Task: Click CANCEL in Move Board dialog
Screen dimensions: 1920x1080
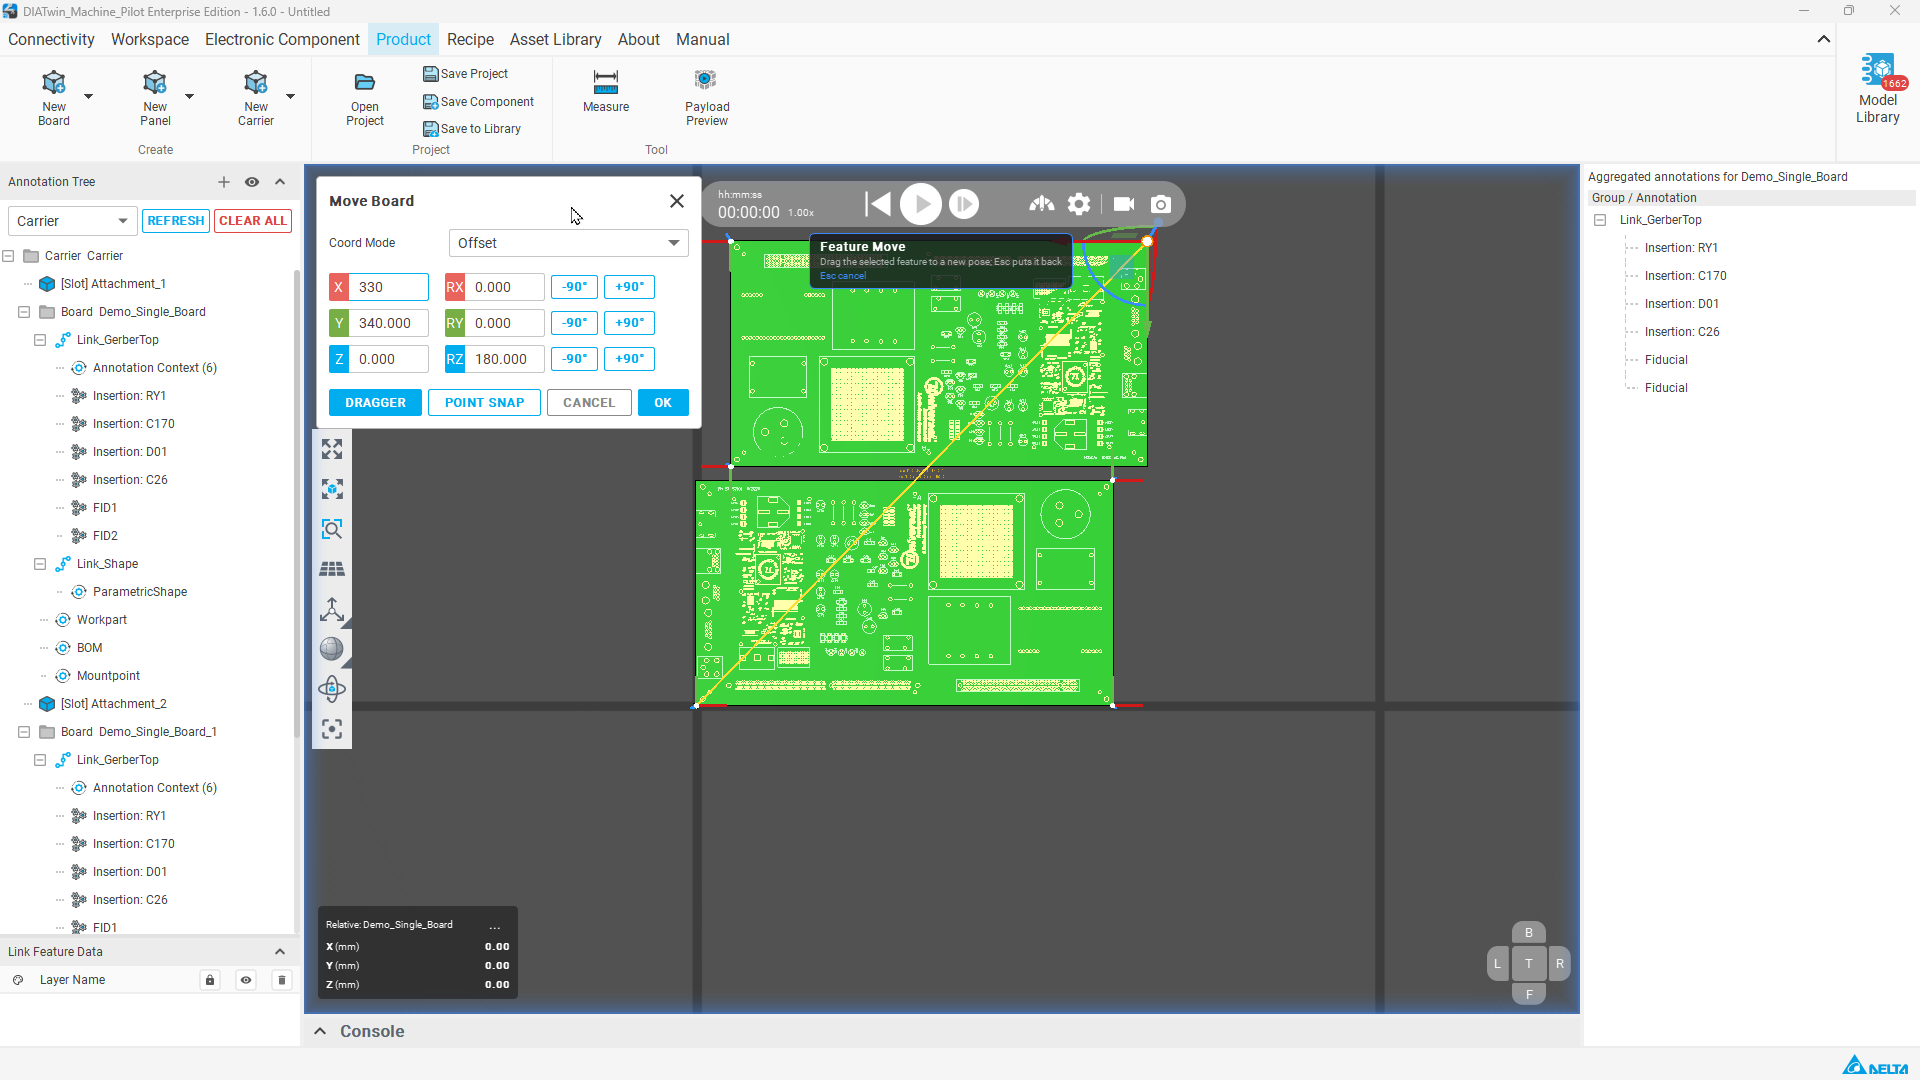Action: point(589,403)
